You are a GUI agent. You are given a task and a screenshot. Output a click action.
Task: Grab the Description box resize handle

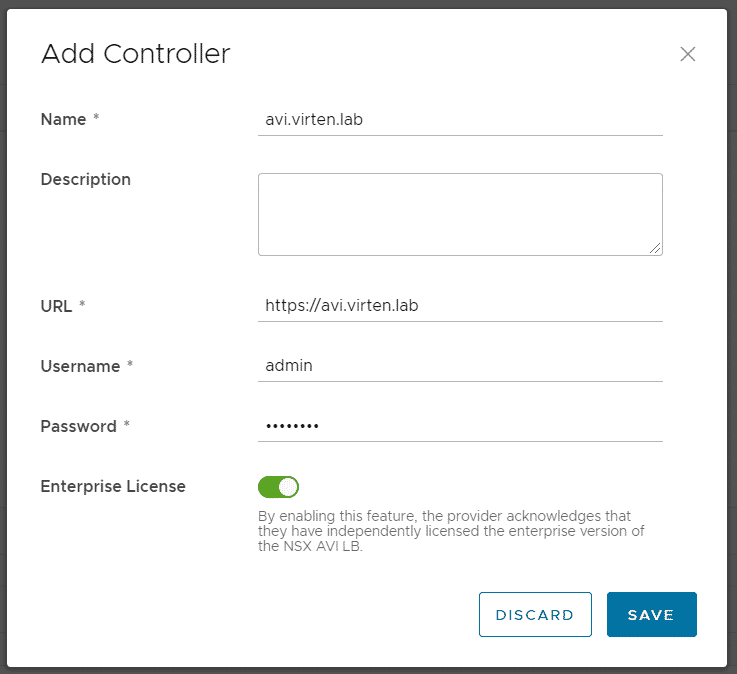(655, 248)
